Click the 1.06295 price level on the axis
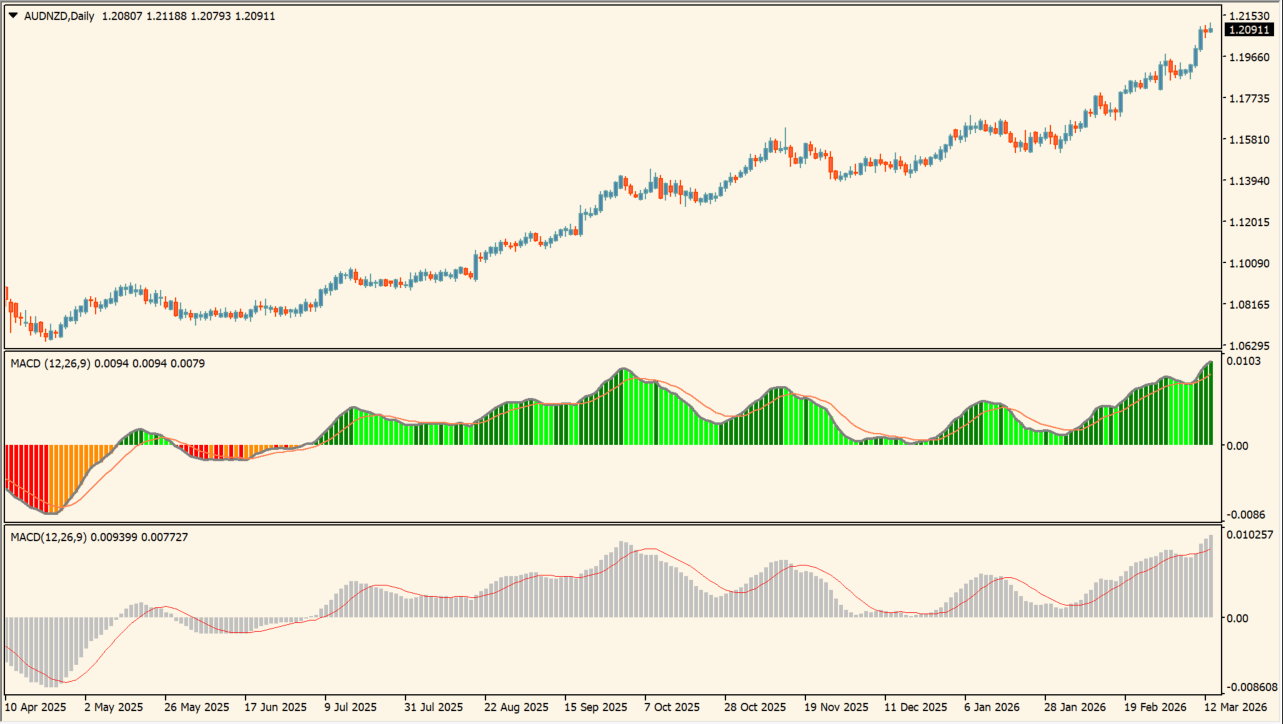 1251,345
